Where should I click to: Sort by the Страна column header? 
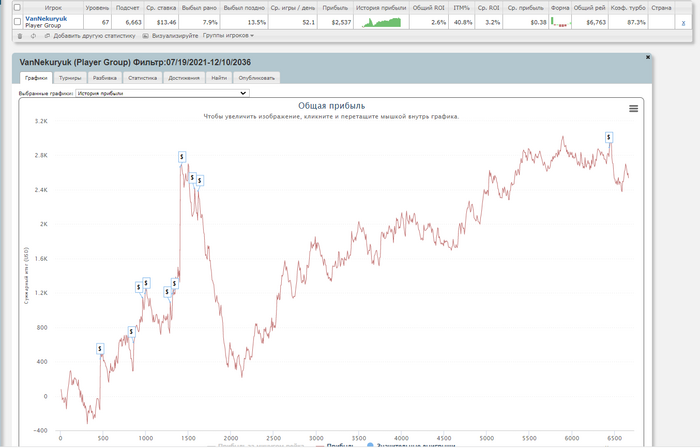661,8
